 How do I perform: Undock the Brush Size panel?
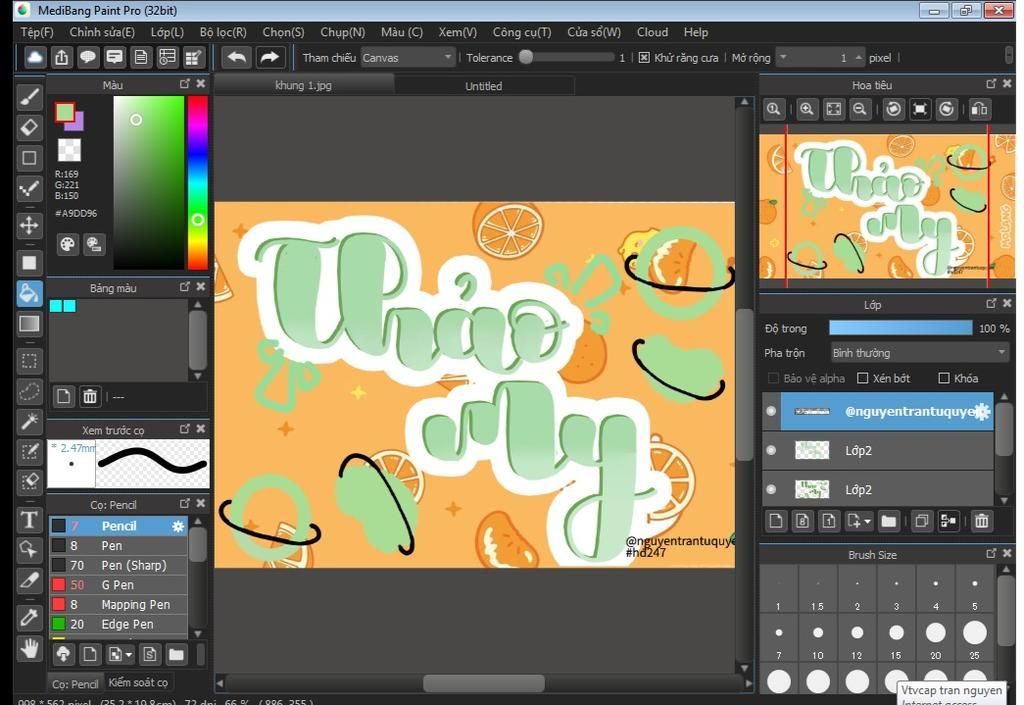(991, 554)
